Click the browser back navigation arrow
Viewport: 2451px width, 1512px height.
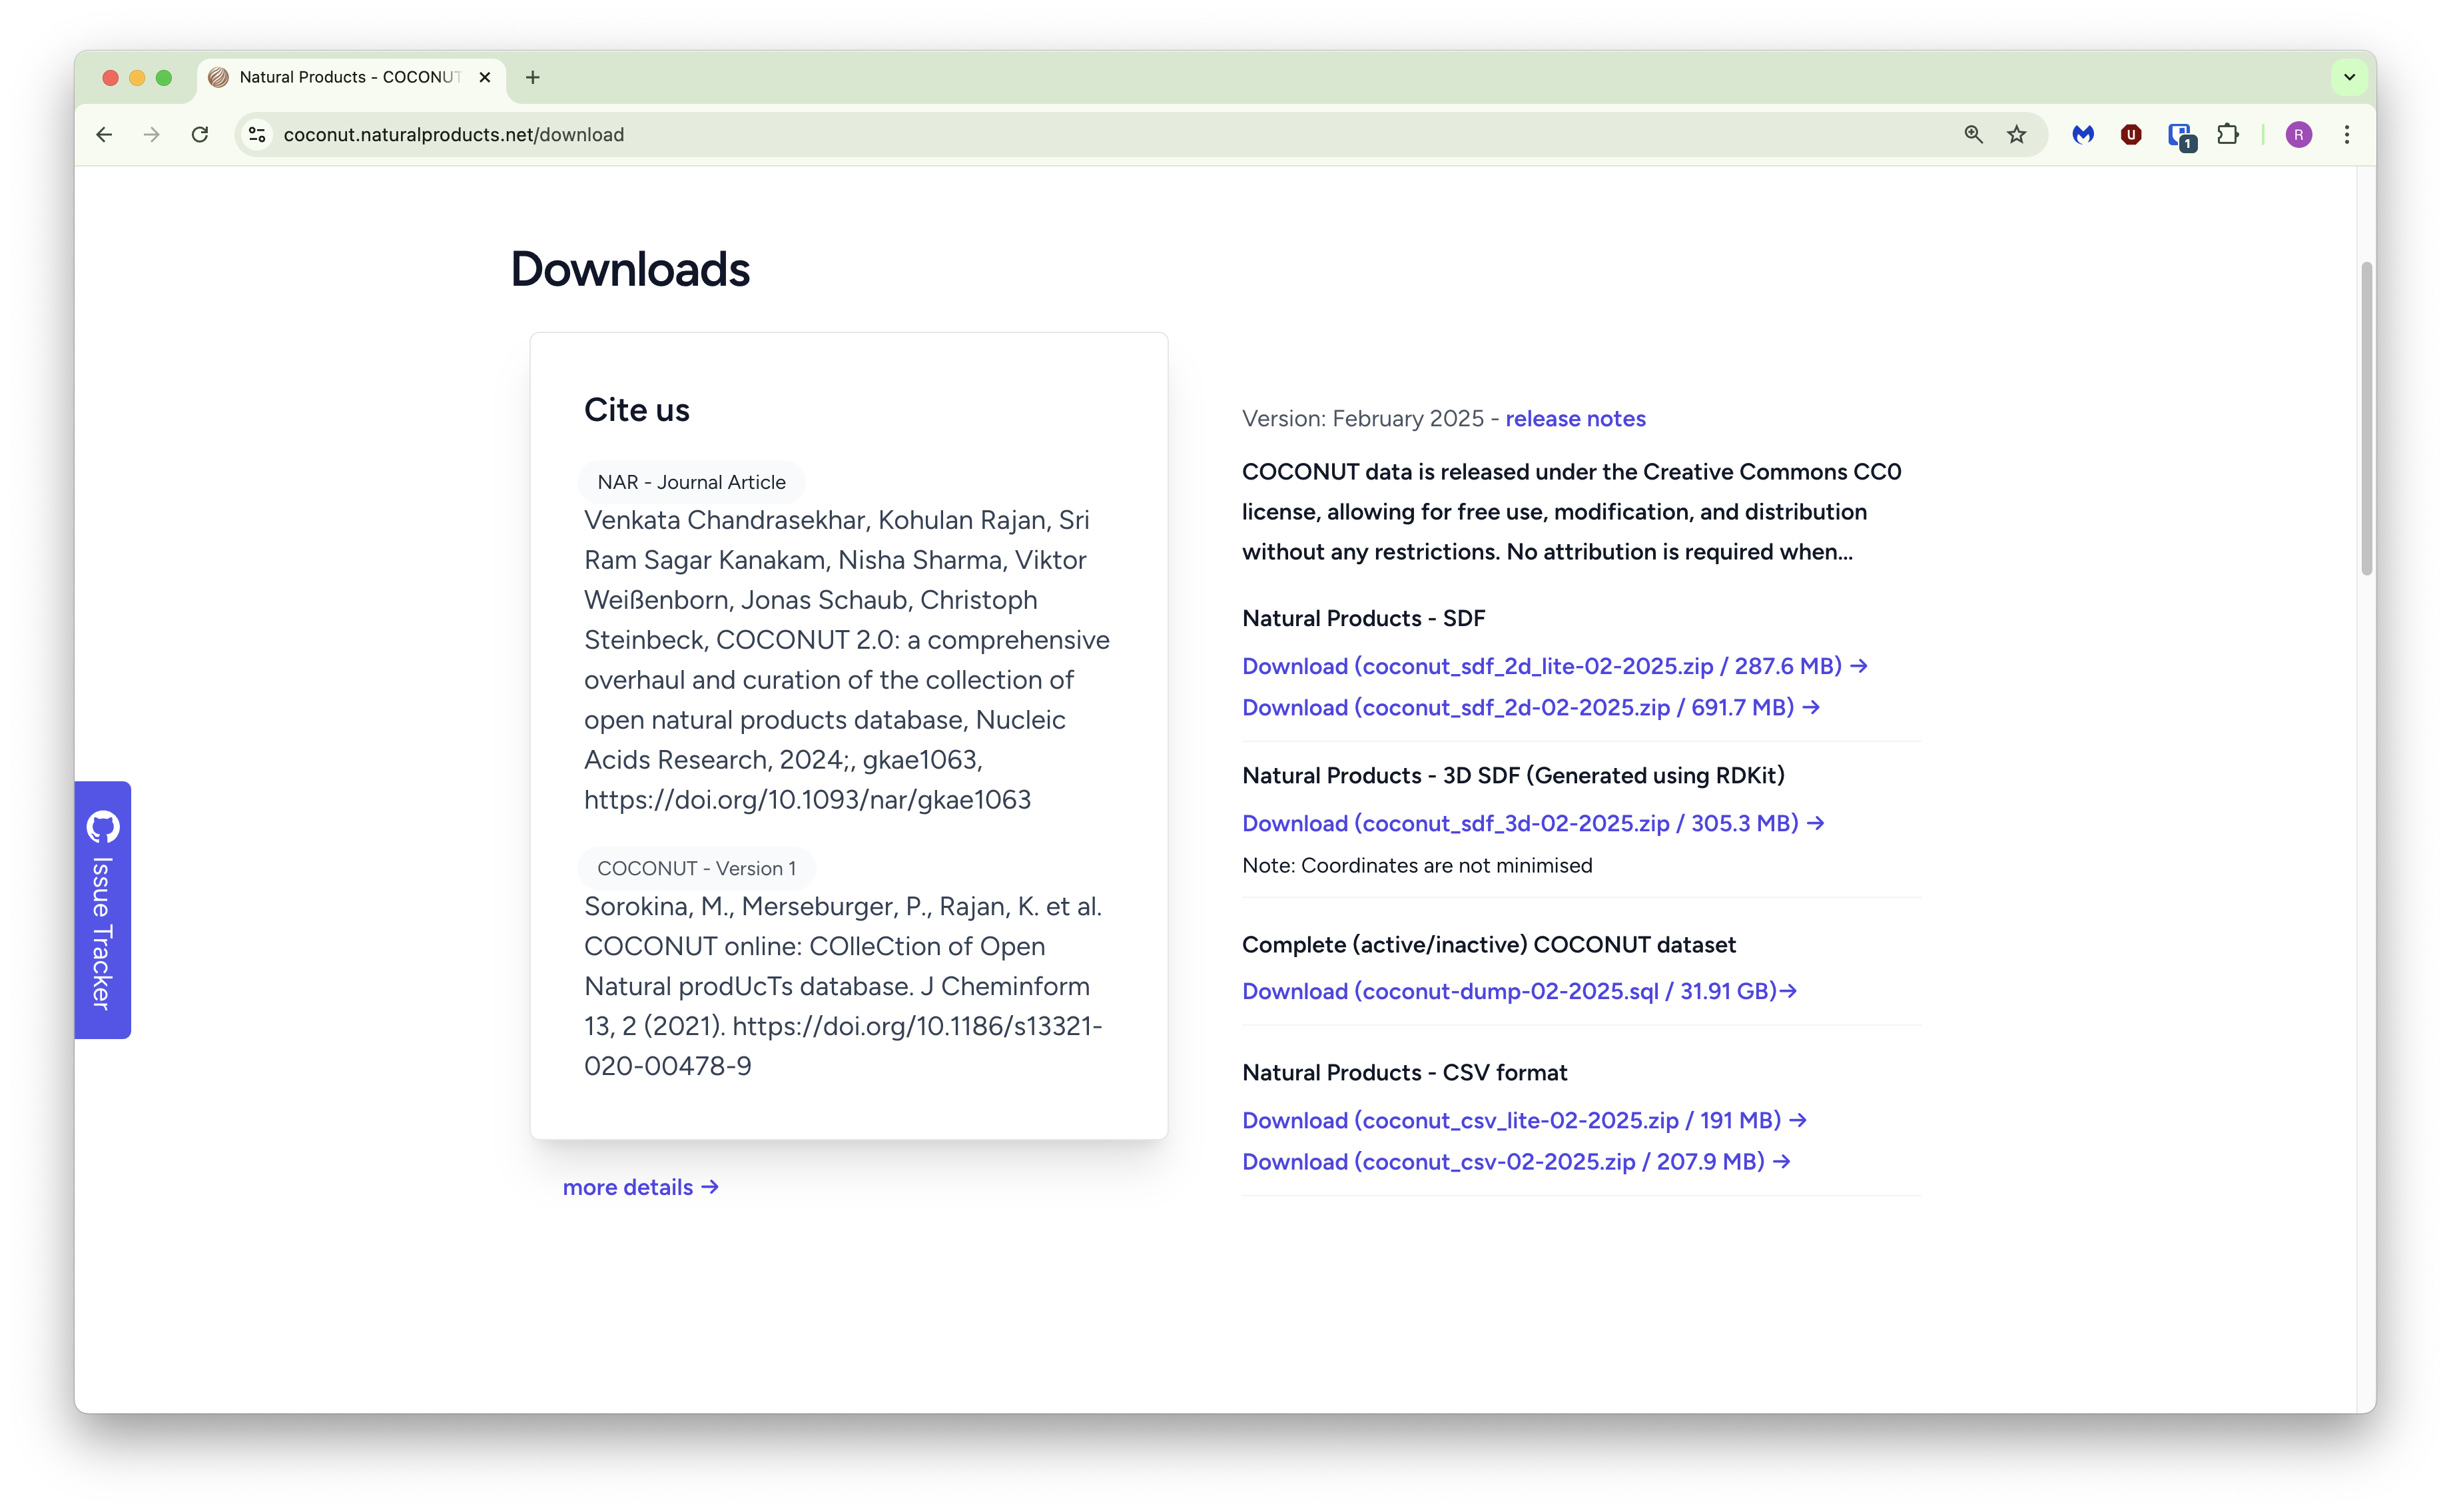(x=103, y=135)
